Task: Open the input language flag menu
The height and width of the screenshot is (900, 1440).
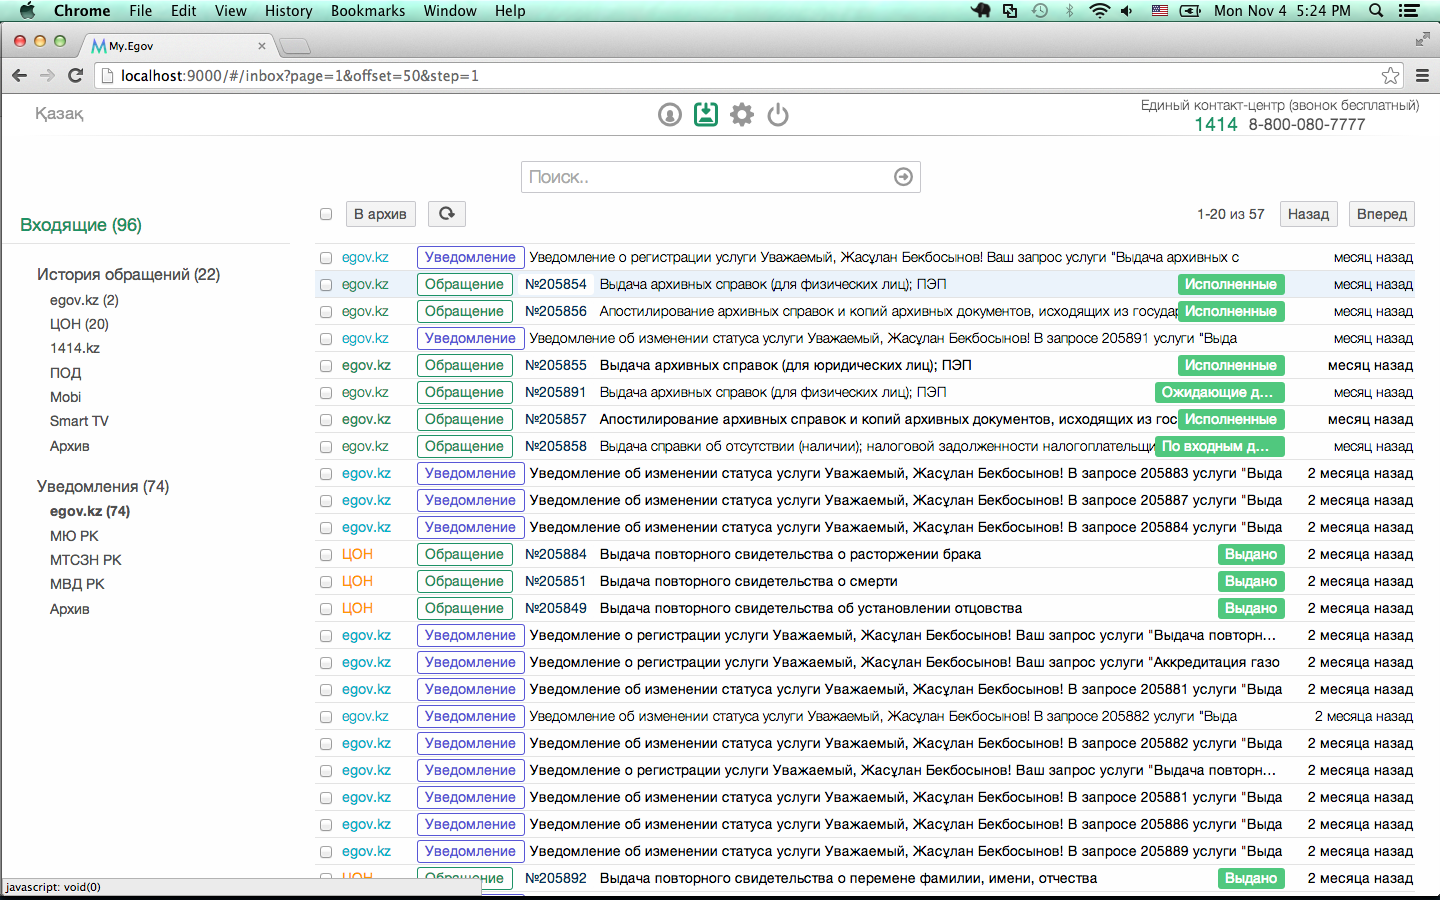Action: click(1159, 11)
